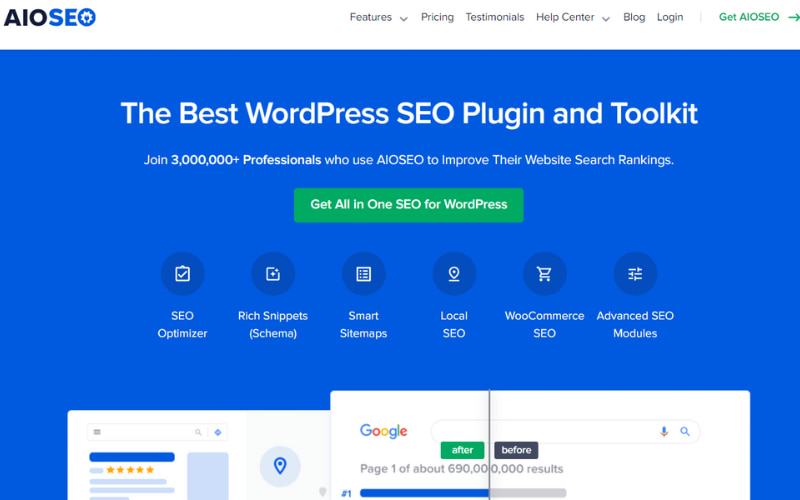The image size is (800, 500).
Task: Click the green after label
Action: [462, 450]
